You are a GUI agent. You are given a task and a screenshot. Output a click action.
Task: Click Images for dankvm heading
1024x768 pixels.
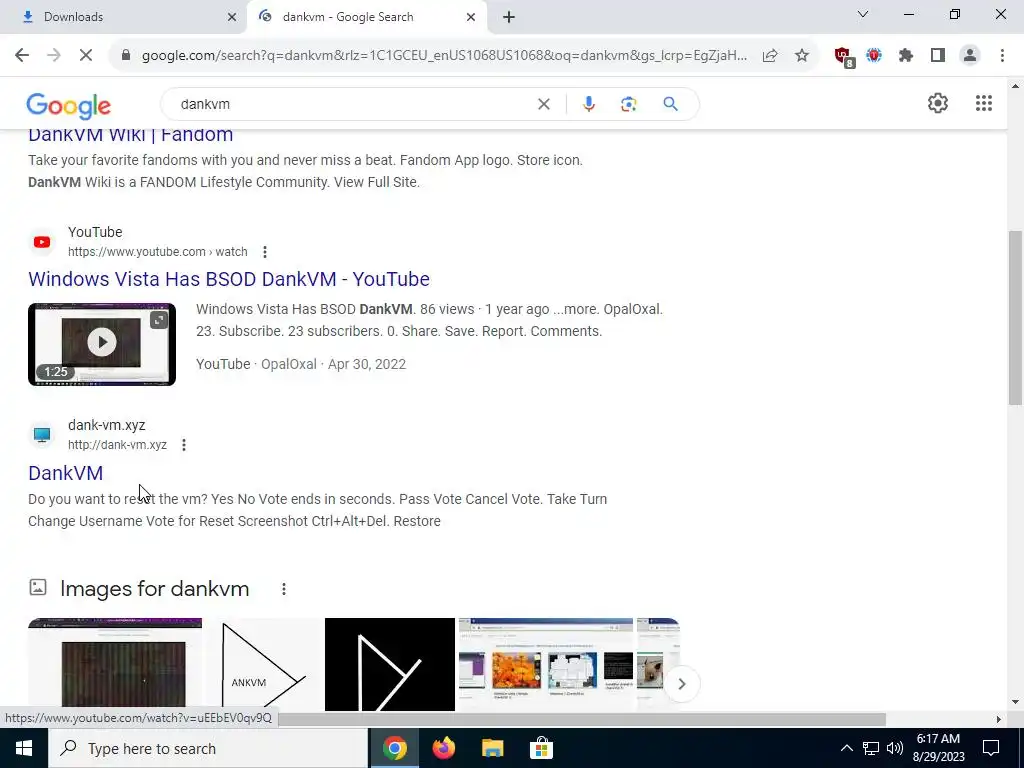[x=154, y=588]
